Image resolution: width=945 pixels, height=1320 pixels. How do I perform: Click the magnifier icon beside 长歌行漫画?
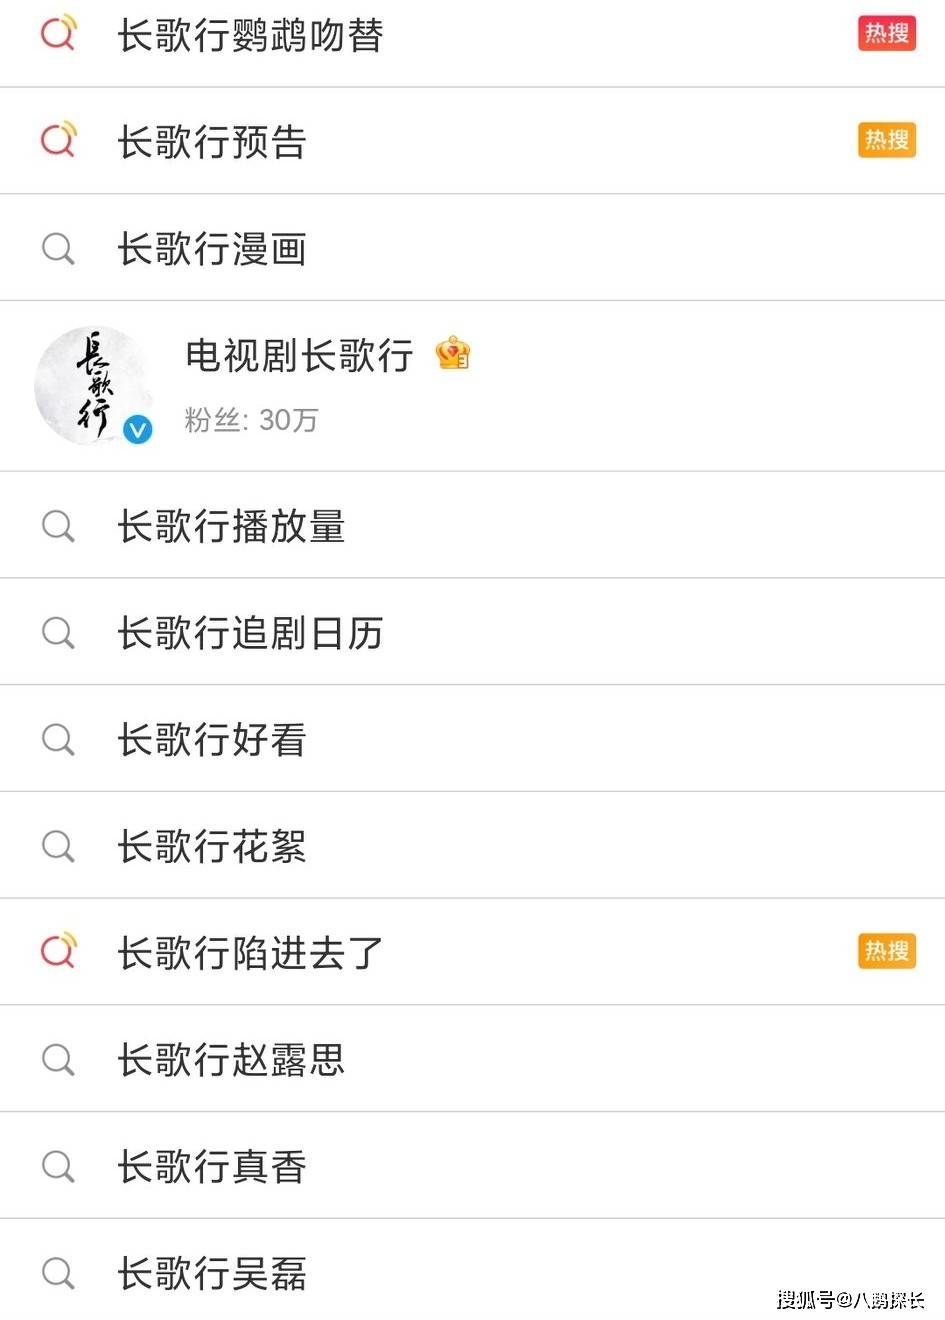click(58, 248)
